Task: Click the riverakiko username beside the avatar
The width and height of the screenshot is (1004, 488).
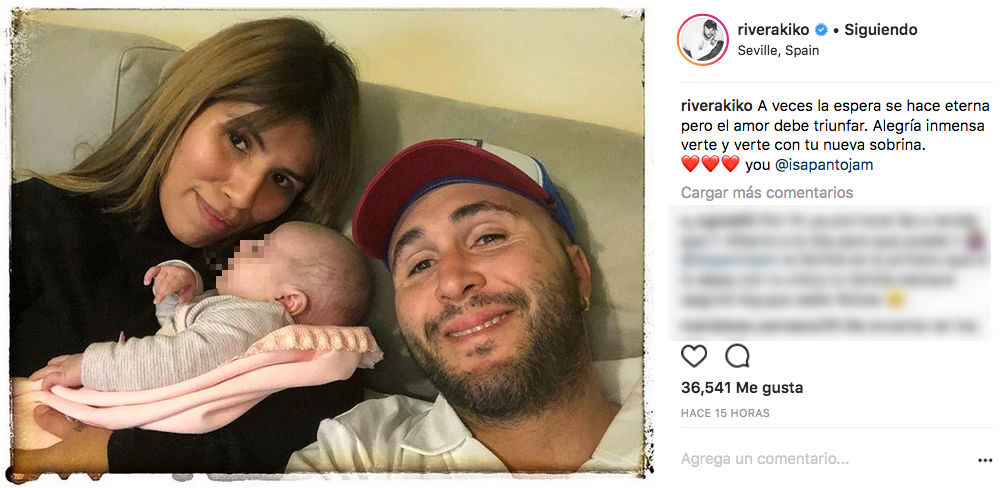Action: tap(776, 30)
